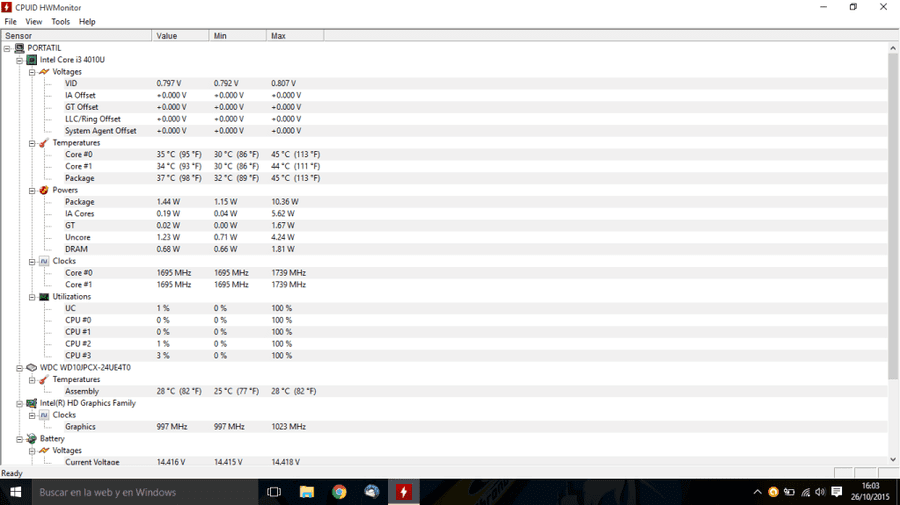900x505 pixels.
Task: Collapse the Battery node
Action: point(20,439)
